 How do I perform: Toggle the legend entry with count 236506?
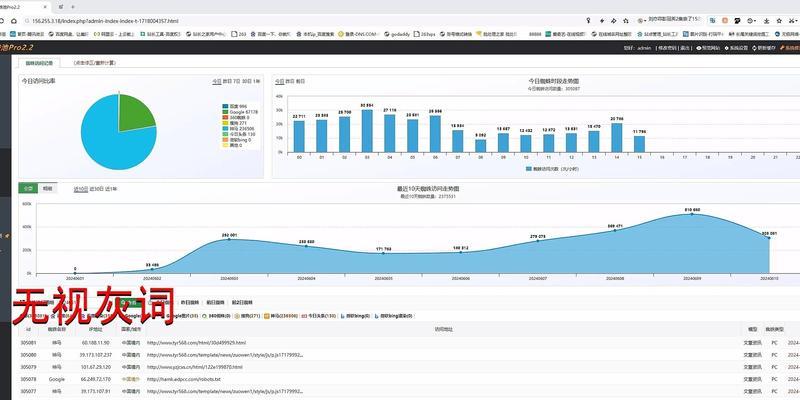[239, 129]
